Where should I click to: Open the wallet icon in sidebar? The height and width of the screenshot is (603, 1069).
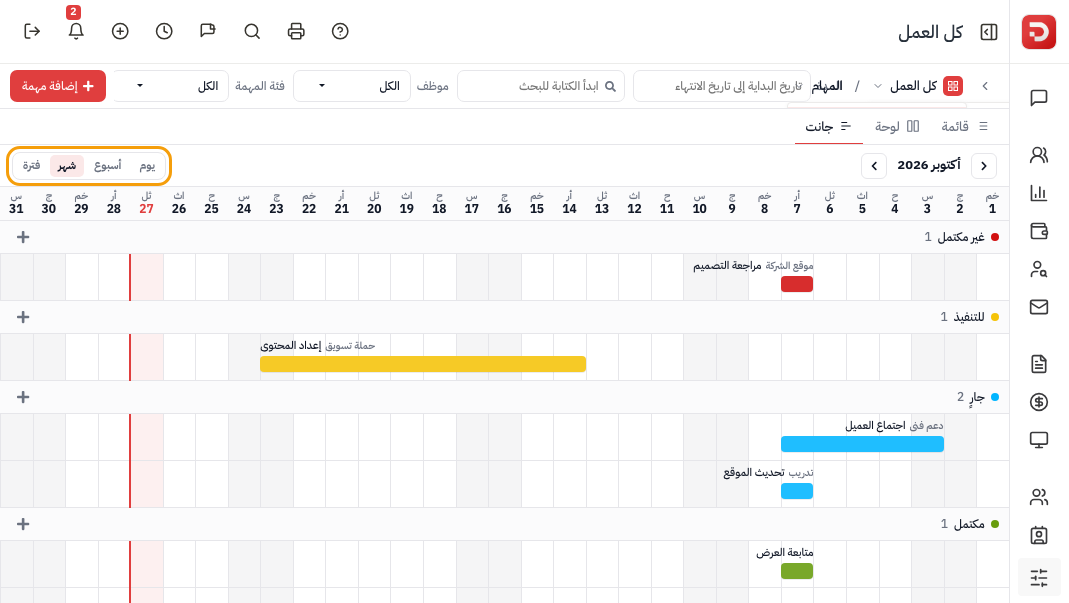pyautogui.click(x=1038, y=231)
